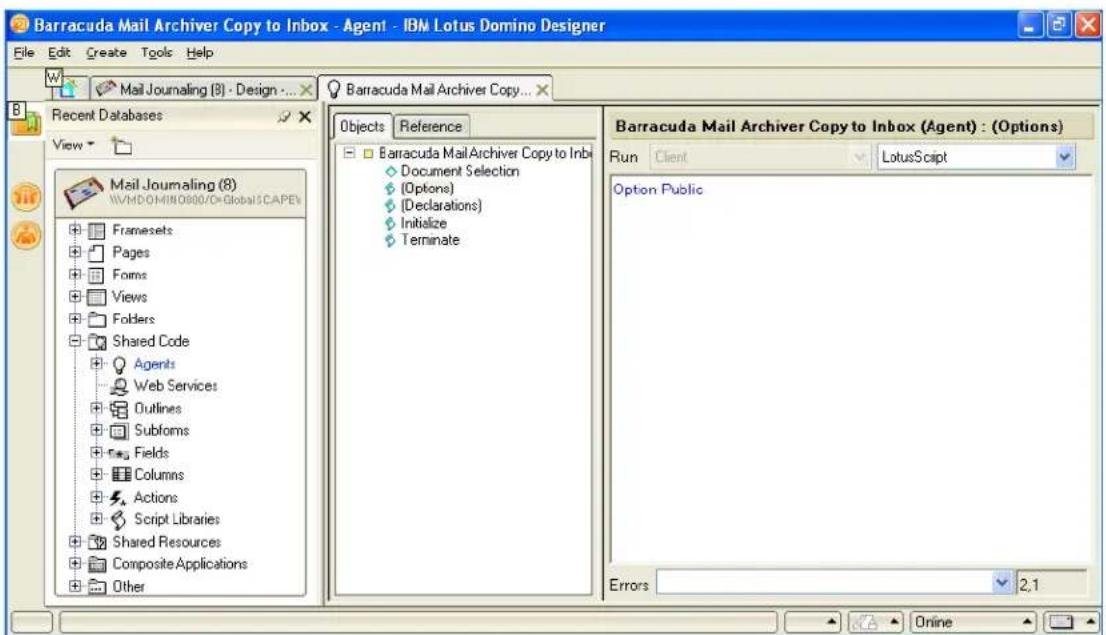Viewport: 1106px width, 635px height.
Task: Click the lower orange bookmark sidebar icon
Action: tap(26, 235)
